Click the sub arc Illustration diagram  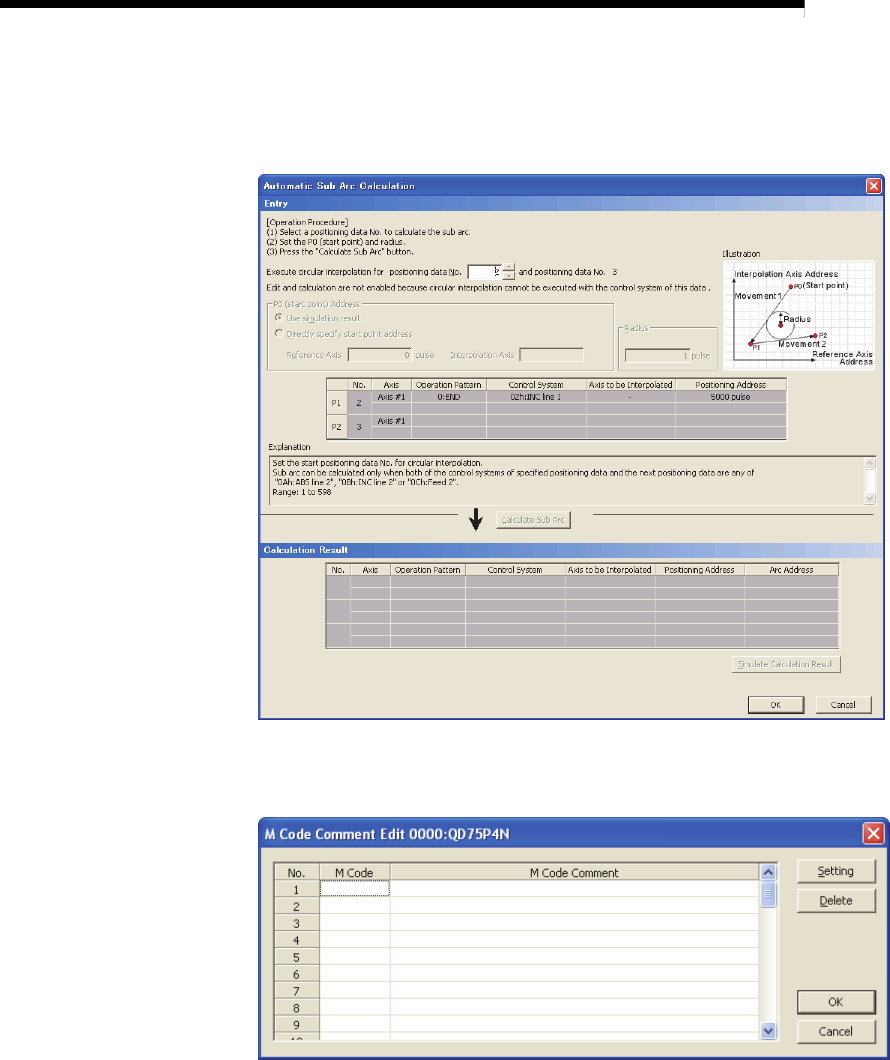point(799,315)
